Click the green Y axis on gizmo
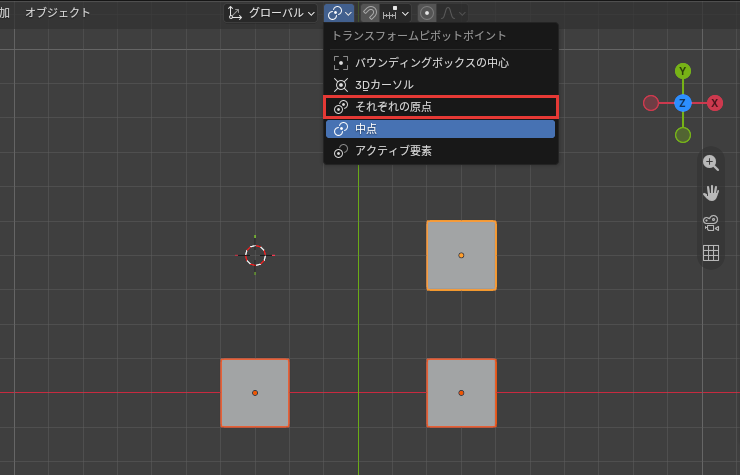The height and width of the screenshot is (475, 740). click(682, 71)
